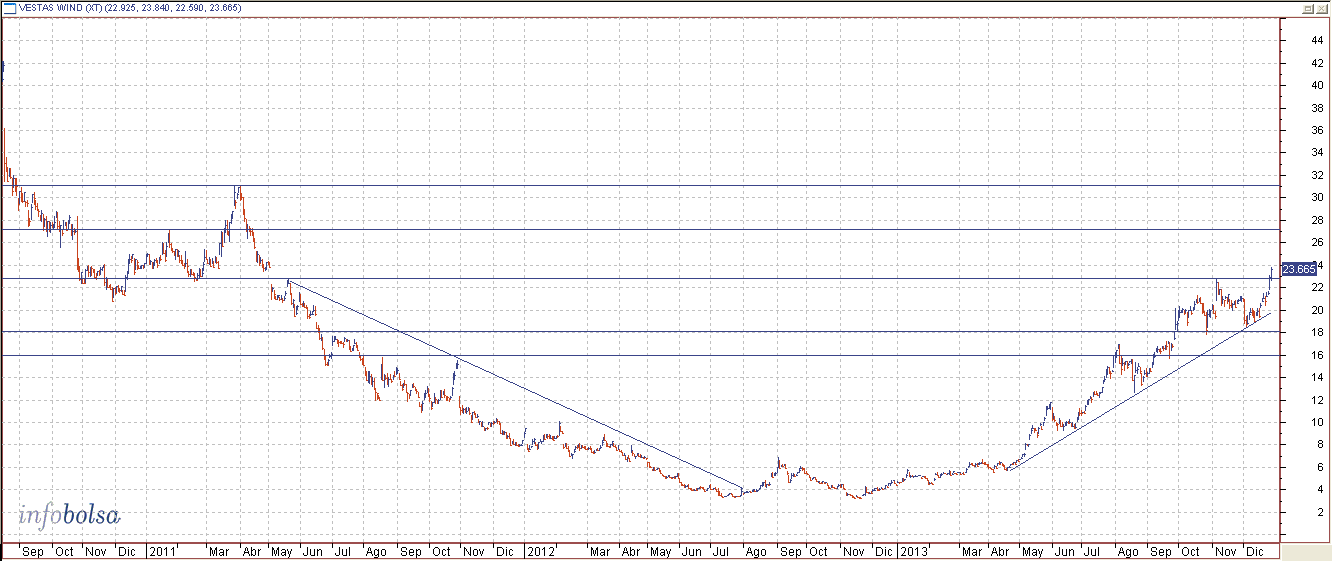Select the horizontal line near price 27
The width and height of the screenshot is (1332, 561).
click(640, 229)
